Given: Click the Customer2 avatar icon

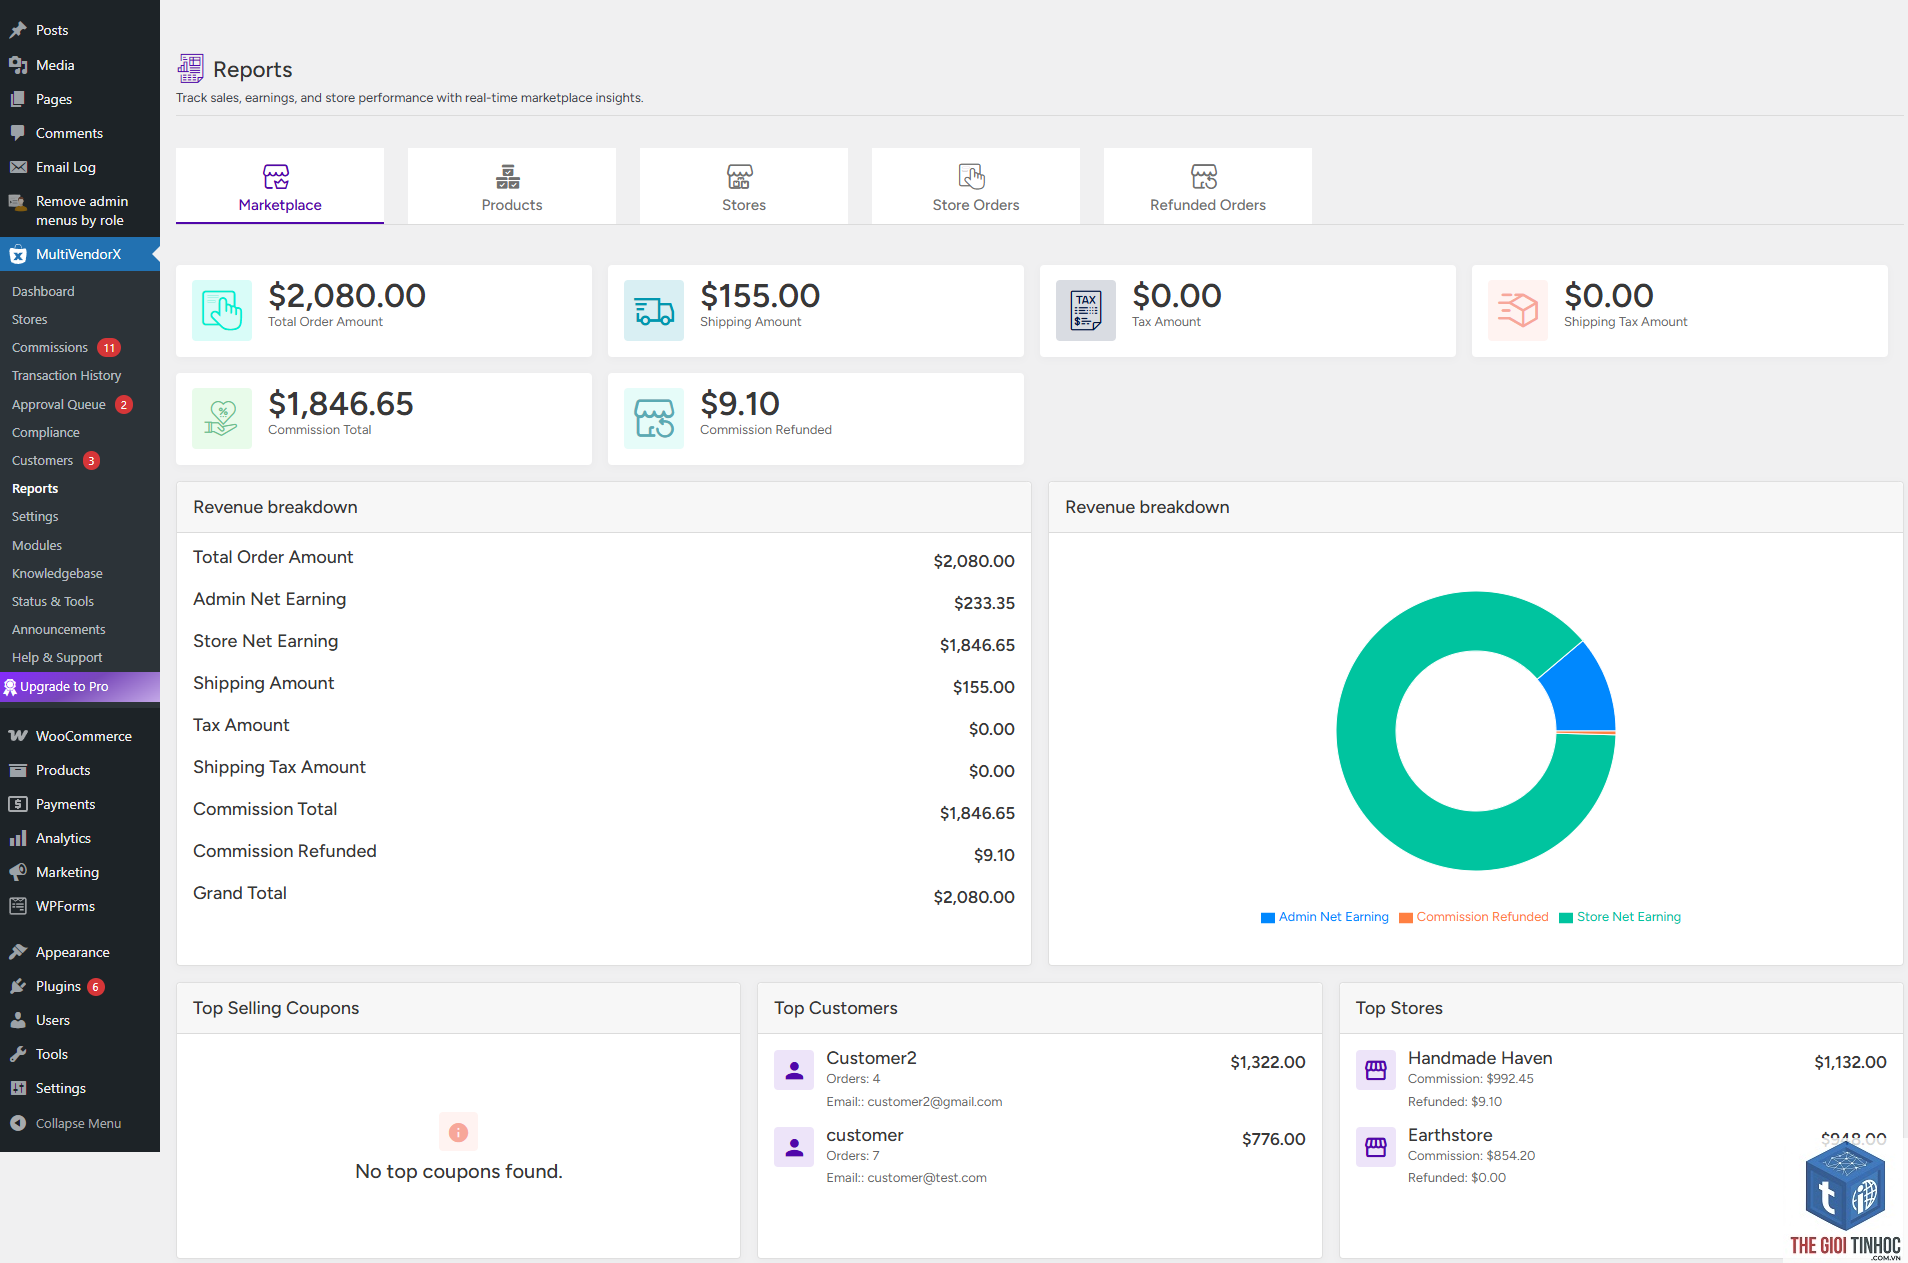Looking at the screenshot, I should tap(794, 1070).
